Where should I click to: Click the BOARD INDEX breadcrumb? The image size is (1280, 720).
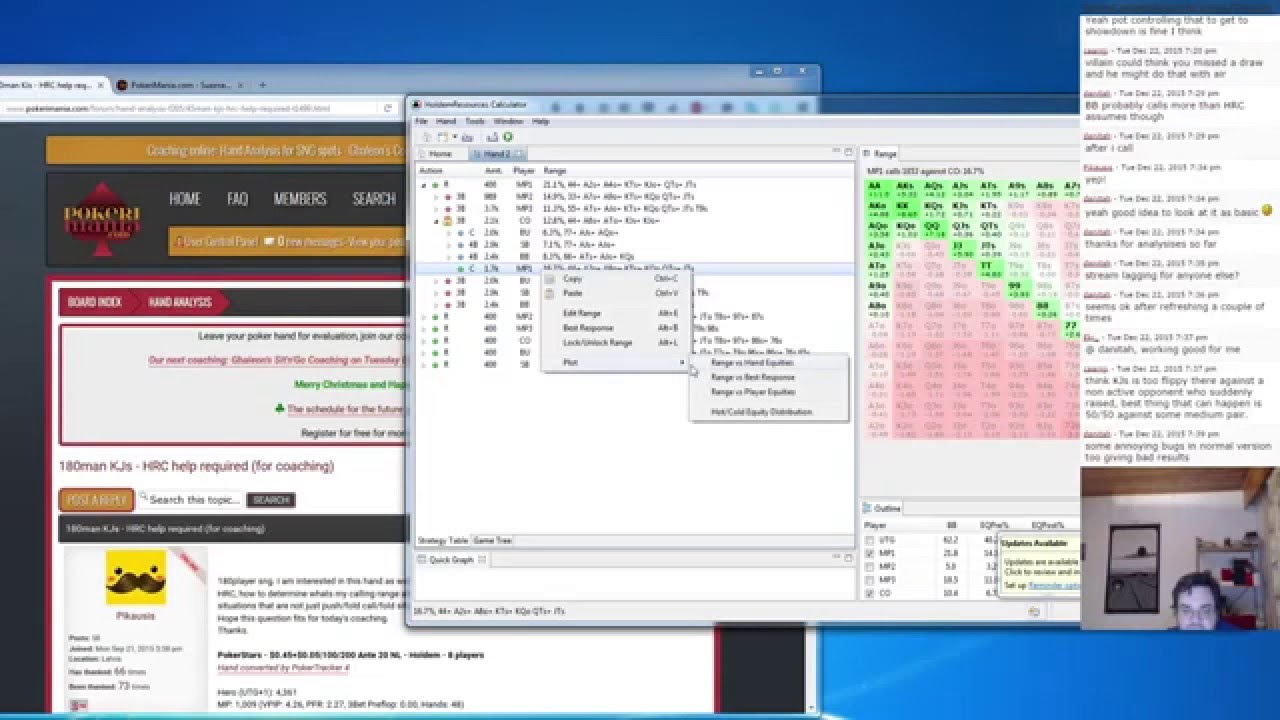tap(94, 301)
